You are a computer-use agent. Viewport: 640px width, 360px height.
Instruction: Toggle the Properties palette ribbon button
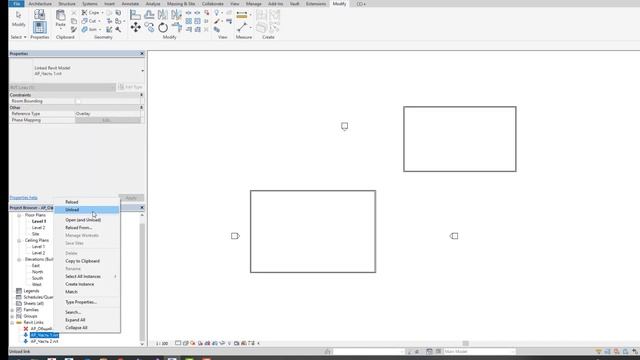40,27
